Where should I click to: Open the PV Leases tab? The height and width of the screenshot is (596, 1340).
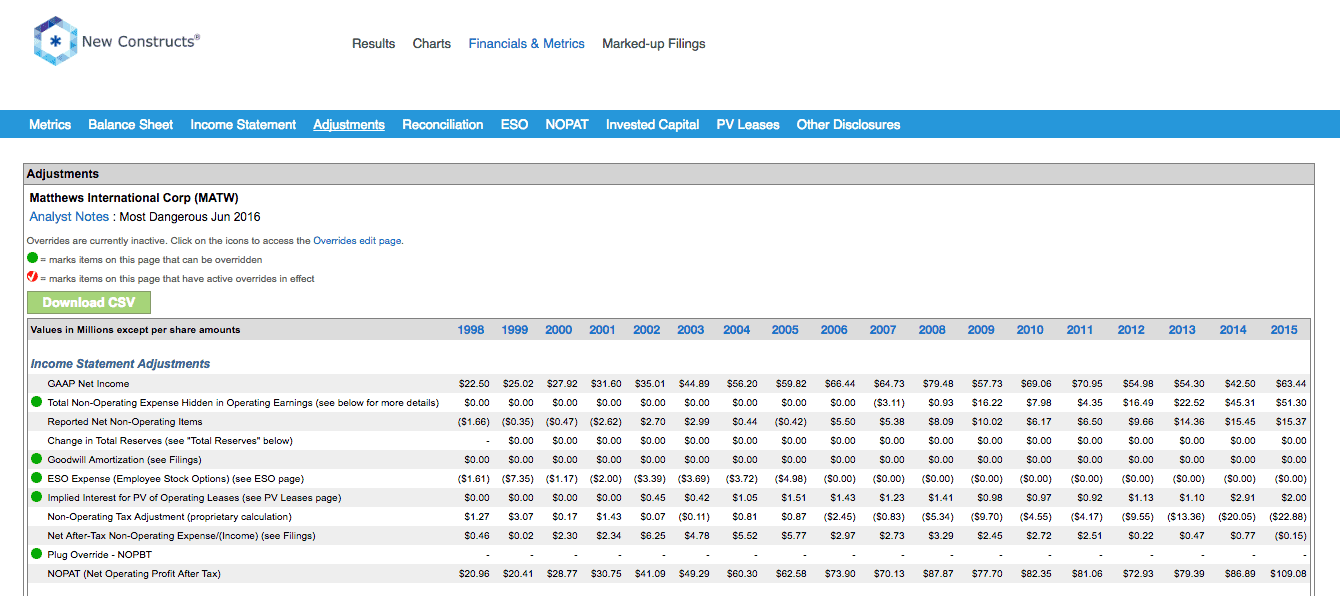click(x=748, y=125)
